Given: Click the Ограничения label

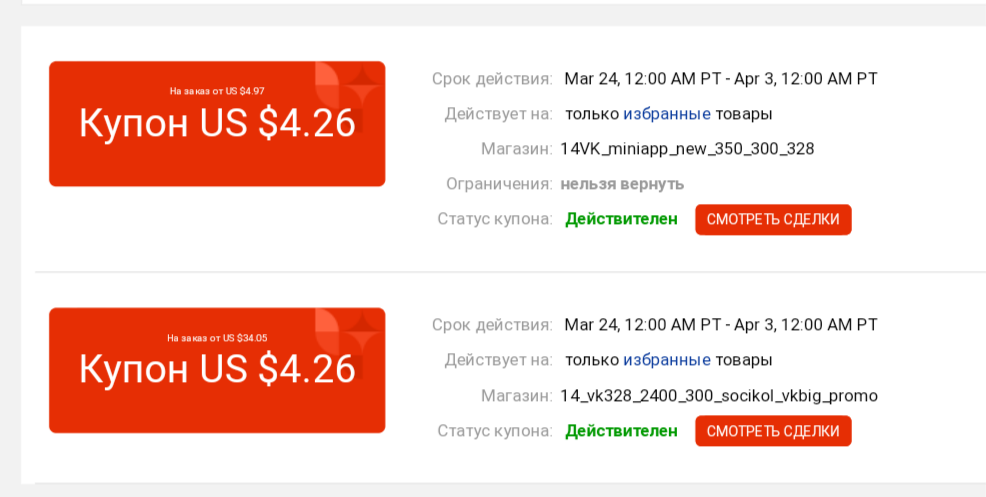Looking at the screenshot, I should point(499,184).
